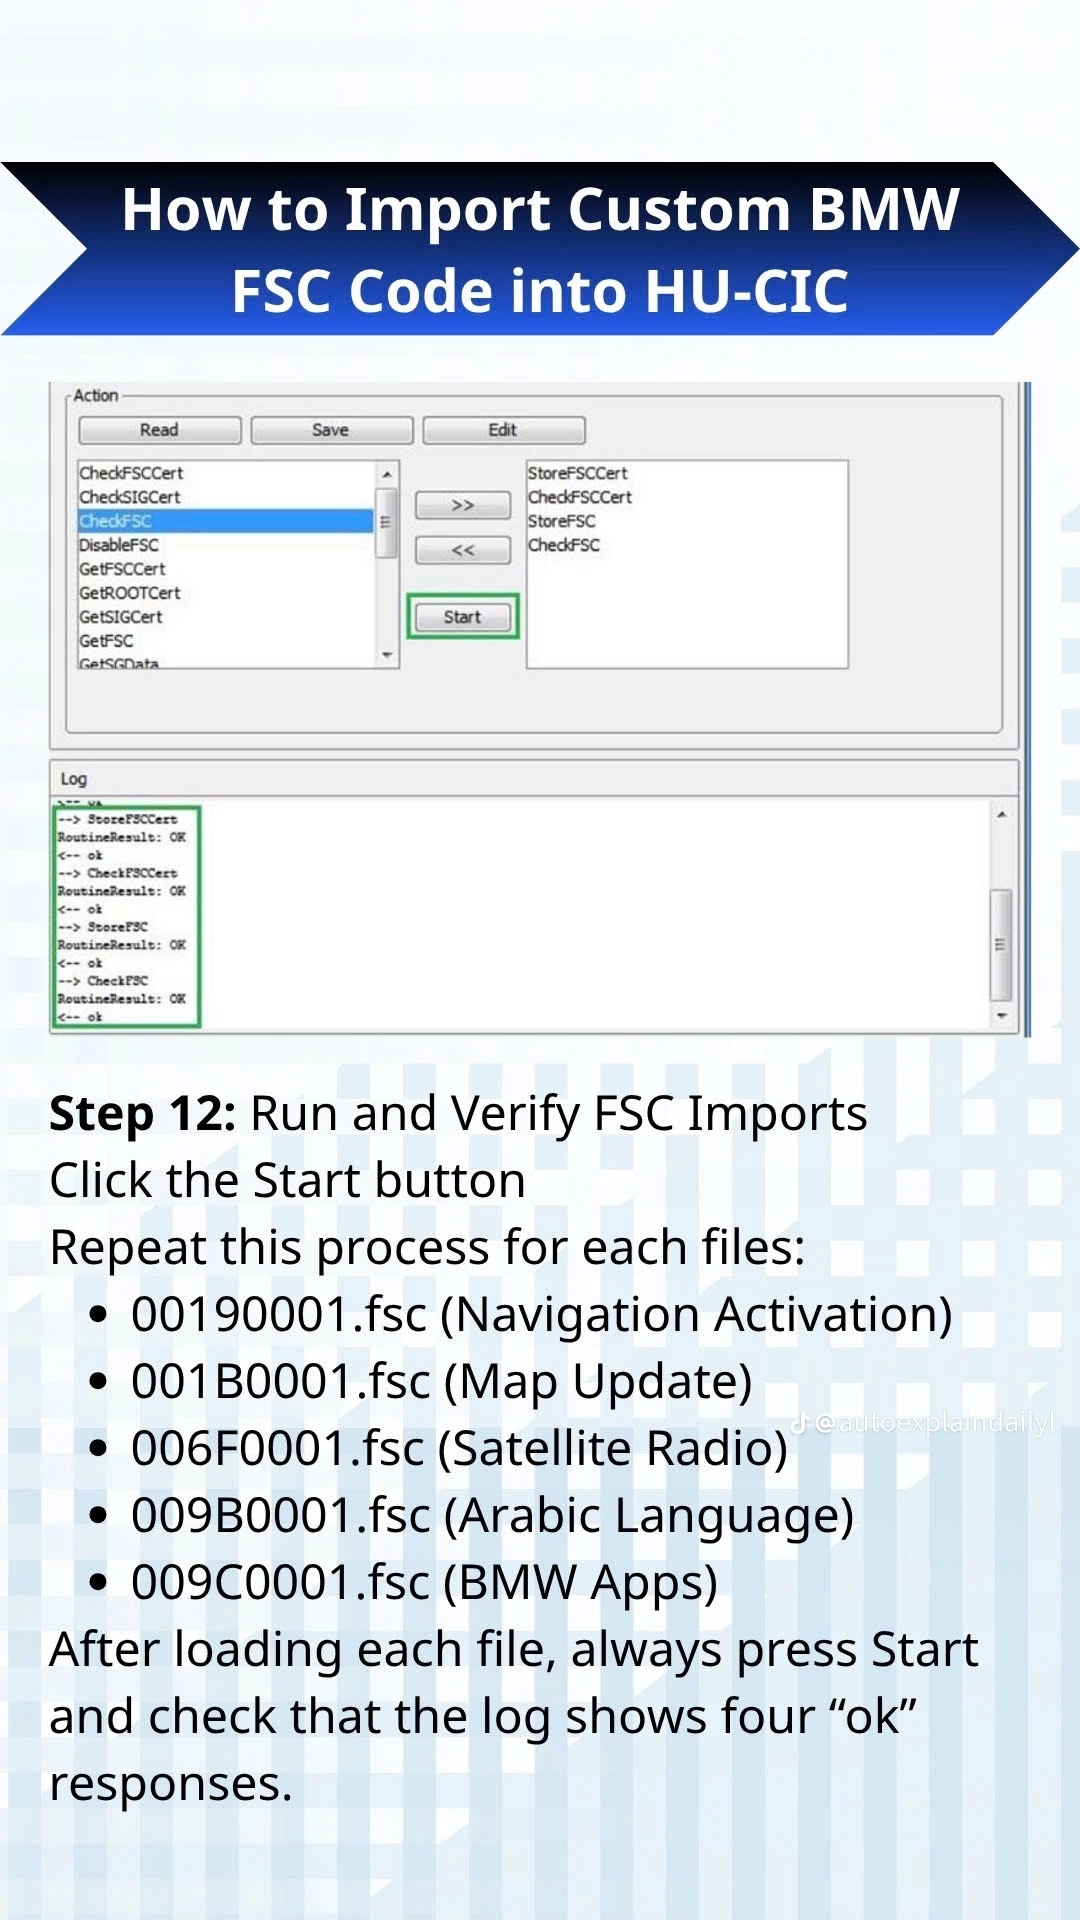Select CheckSIGCert in the action list

(x=130, y=497)
